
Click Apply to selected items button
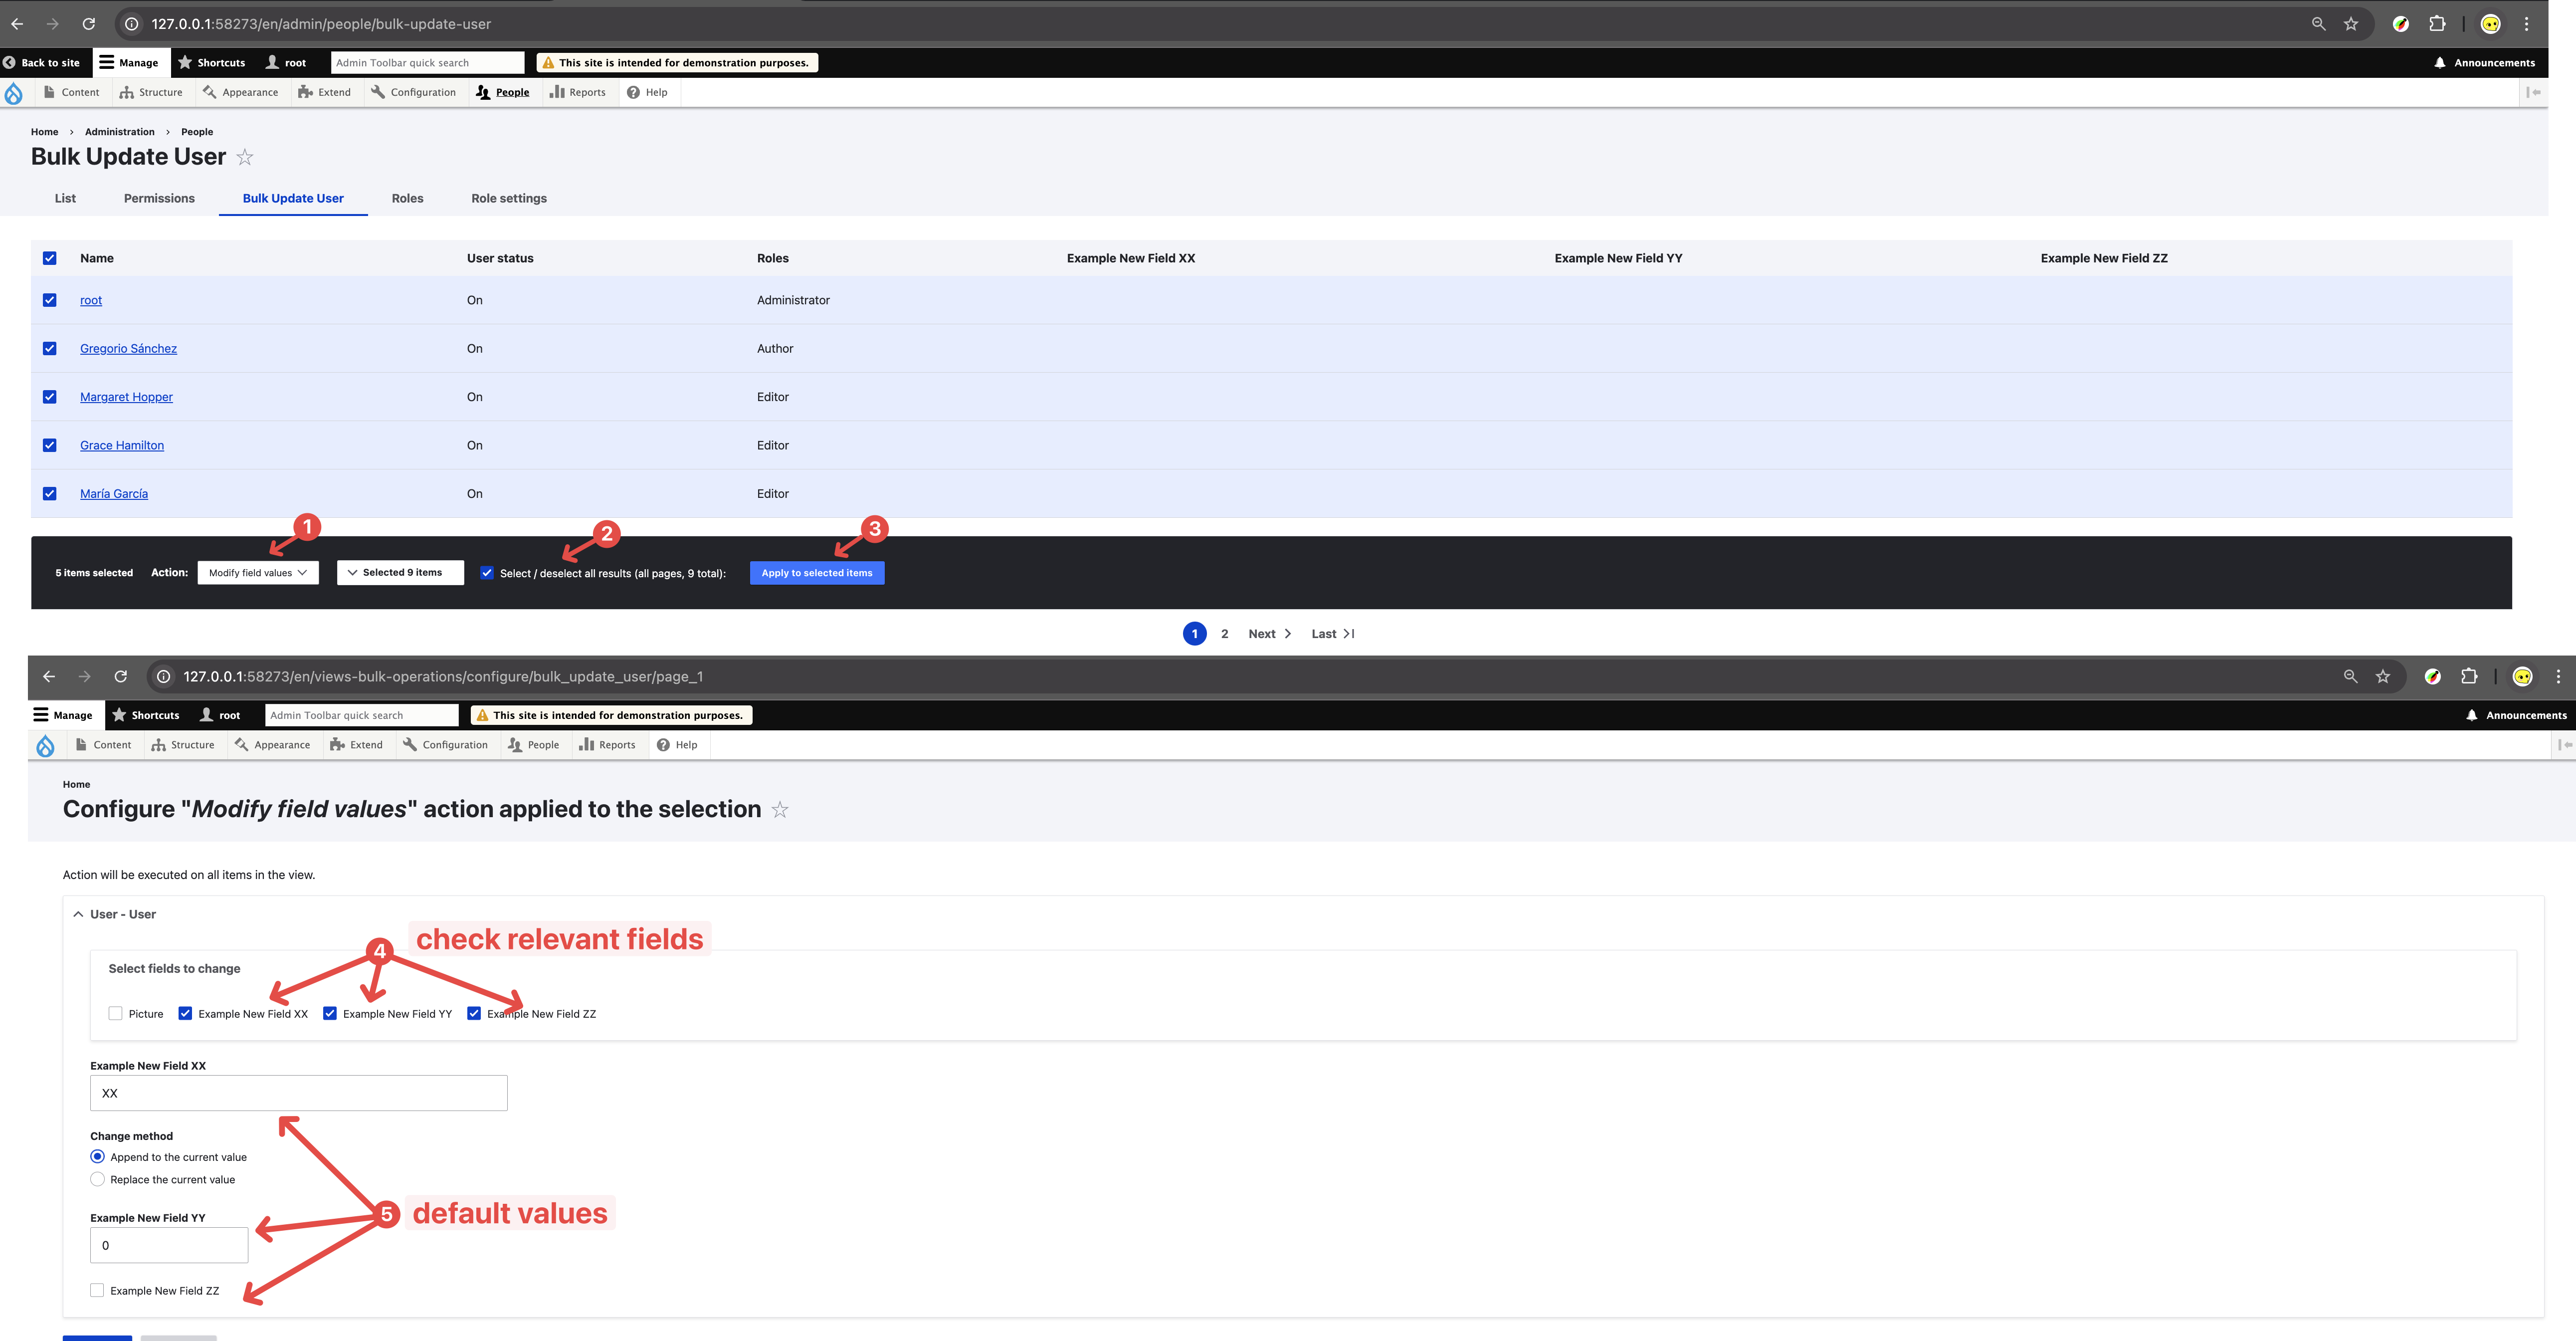816,573
